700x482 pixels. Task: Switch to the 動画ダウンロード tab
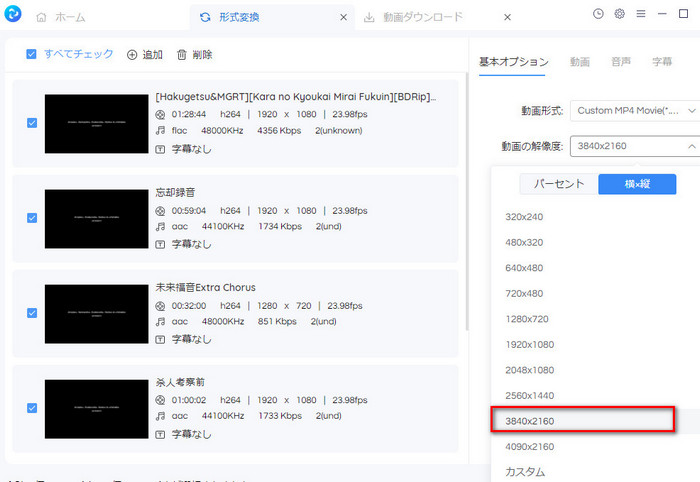pyautogui.click(x=413, y=17)
